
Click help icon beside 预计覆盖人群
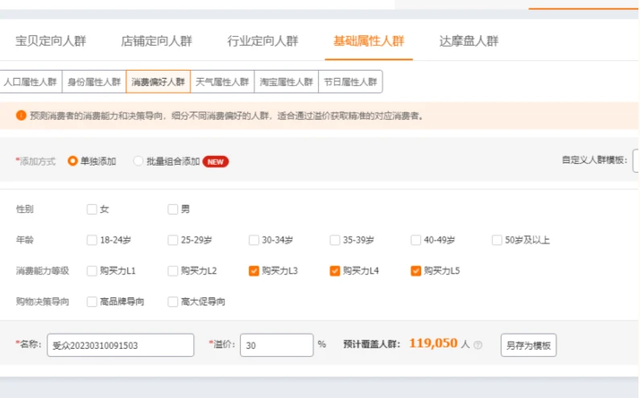click(x=478, y=345)
